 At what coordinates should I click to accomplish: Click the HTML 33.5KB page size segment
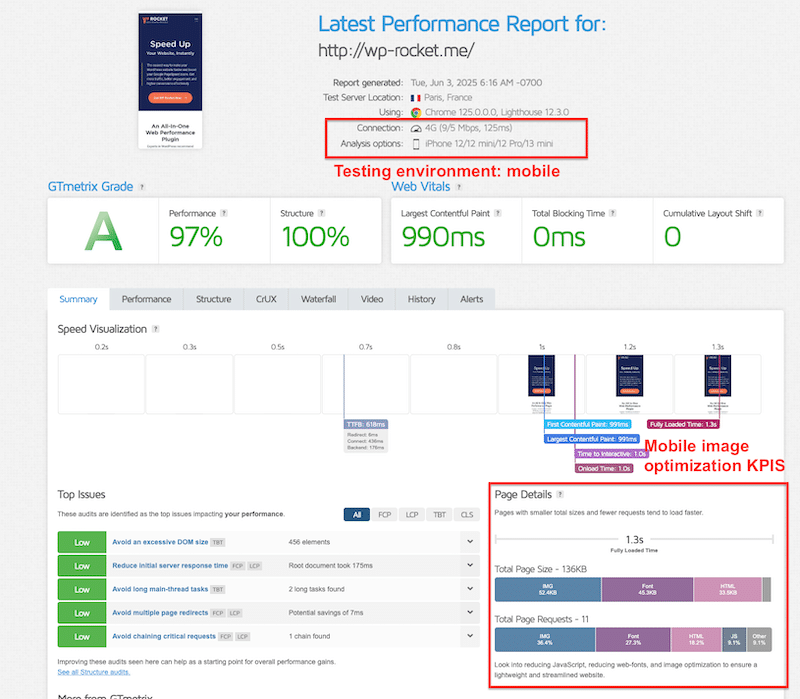728,590
